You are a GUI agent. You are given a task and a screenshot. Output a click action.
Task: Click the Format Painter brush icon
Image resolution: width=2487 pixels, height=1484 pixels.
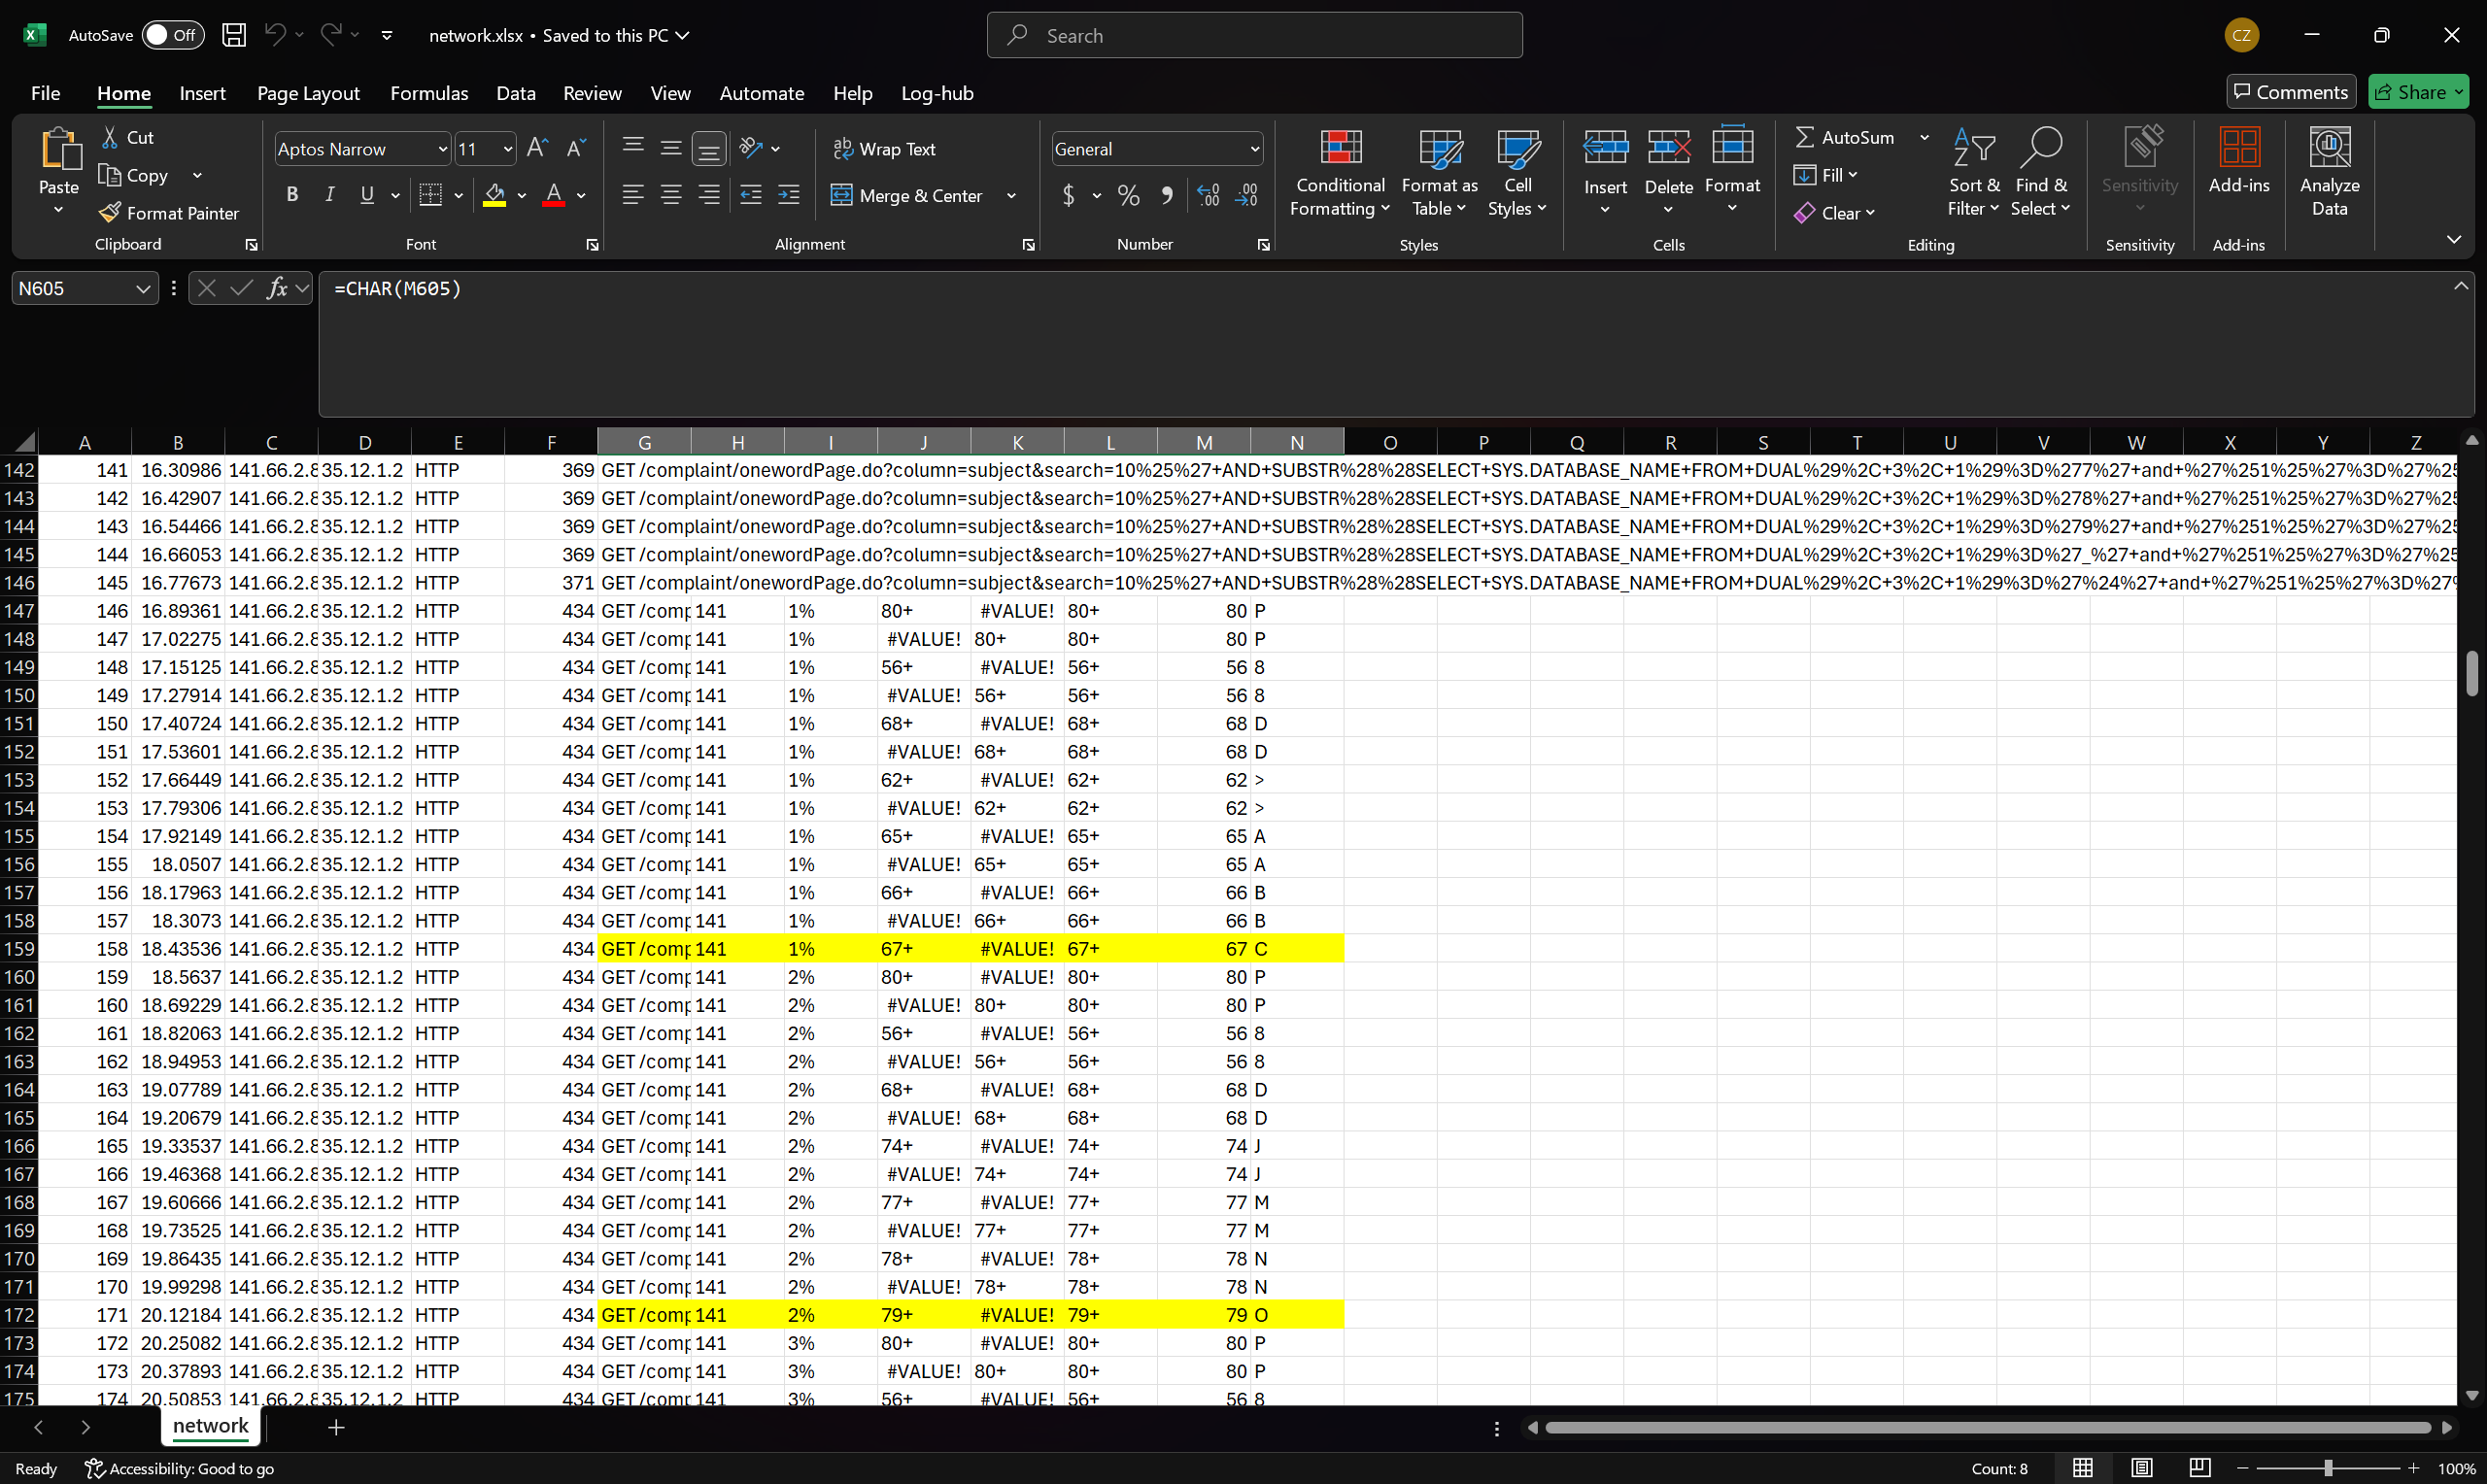(110, 213)
